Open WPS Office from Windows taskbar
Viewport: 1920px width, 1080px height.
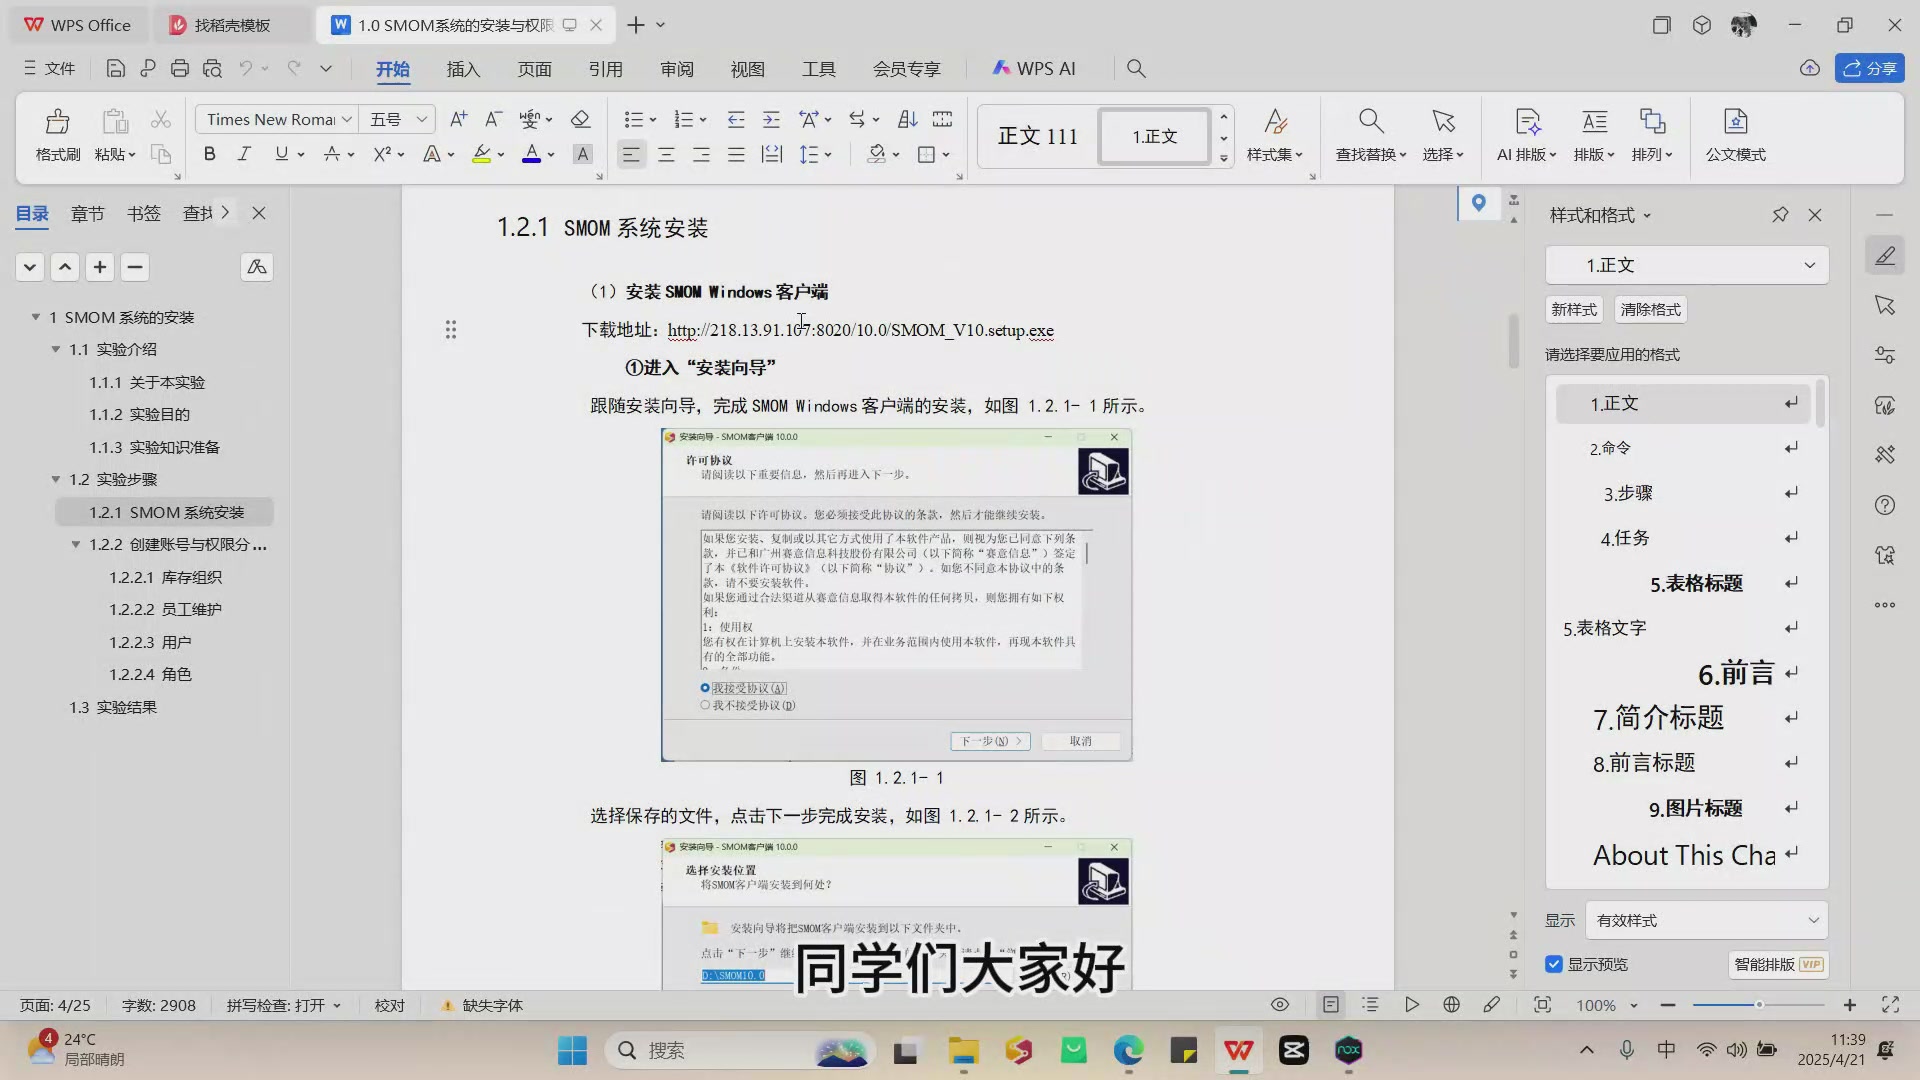[1238, 1050]
